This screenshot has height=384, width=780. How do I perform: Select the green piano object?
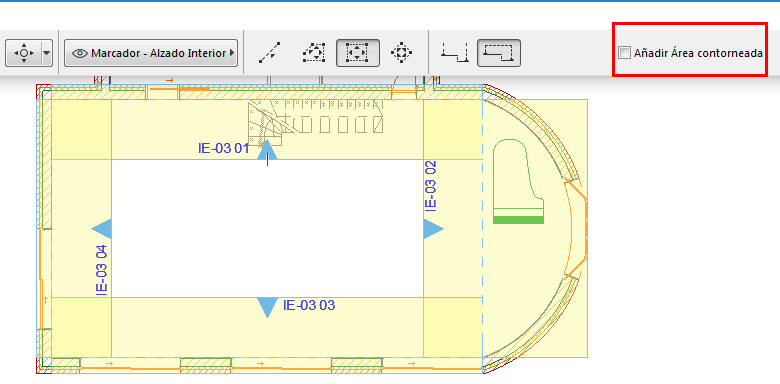click(518, 182)
